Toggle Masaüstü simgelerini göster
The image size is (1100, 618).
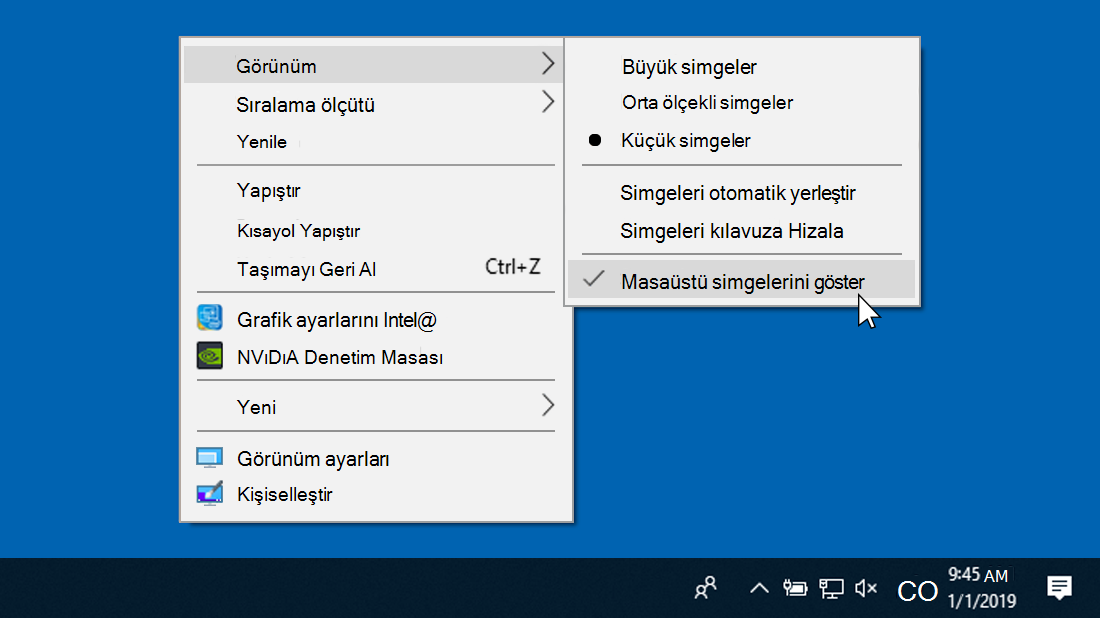[741, 282]
